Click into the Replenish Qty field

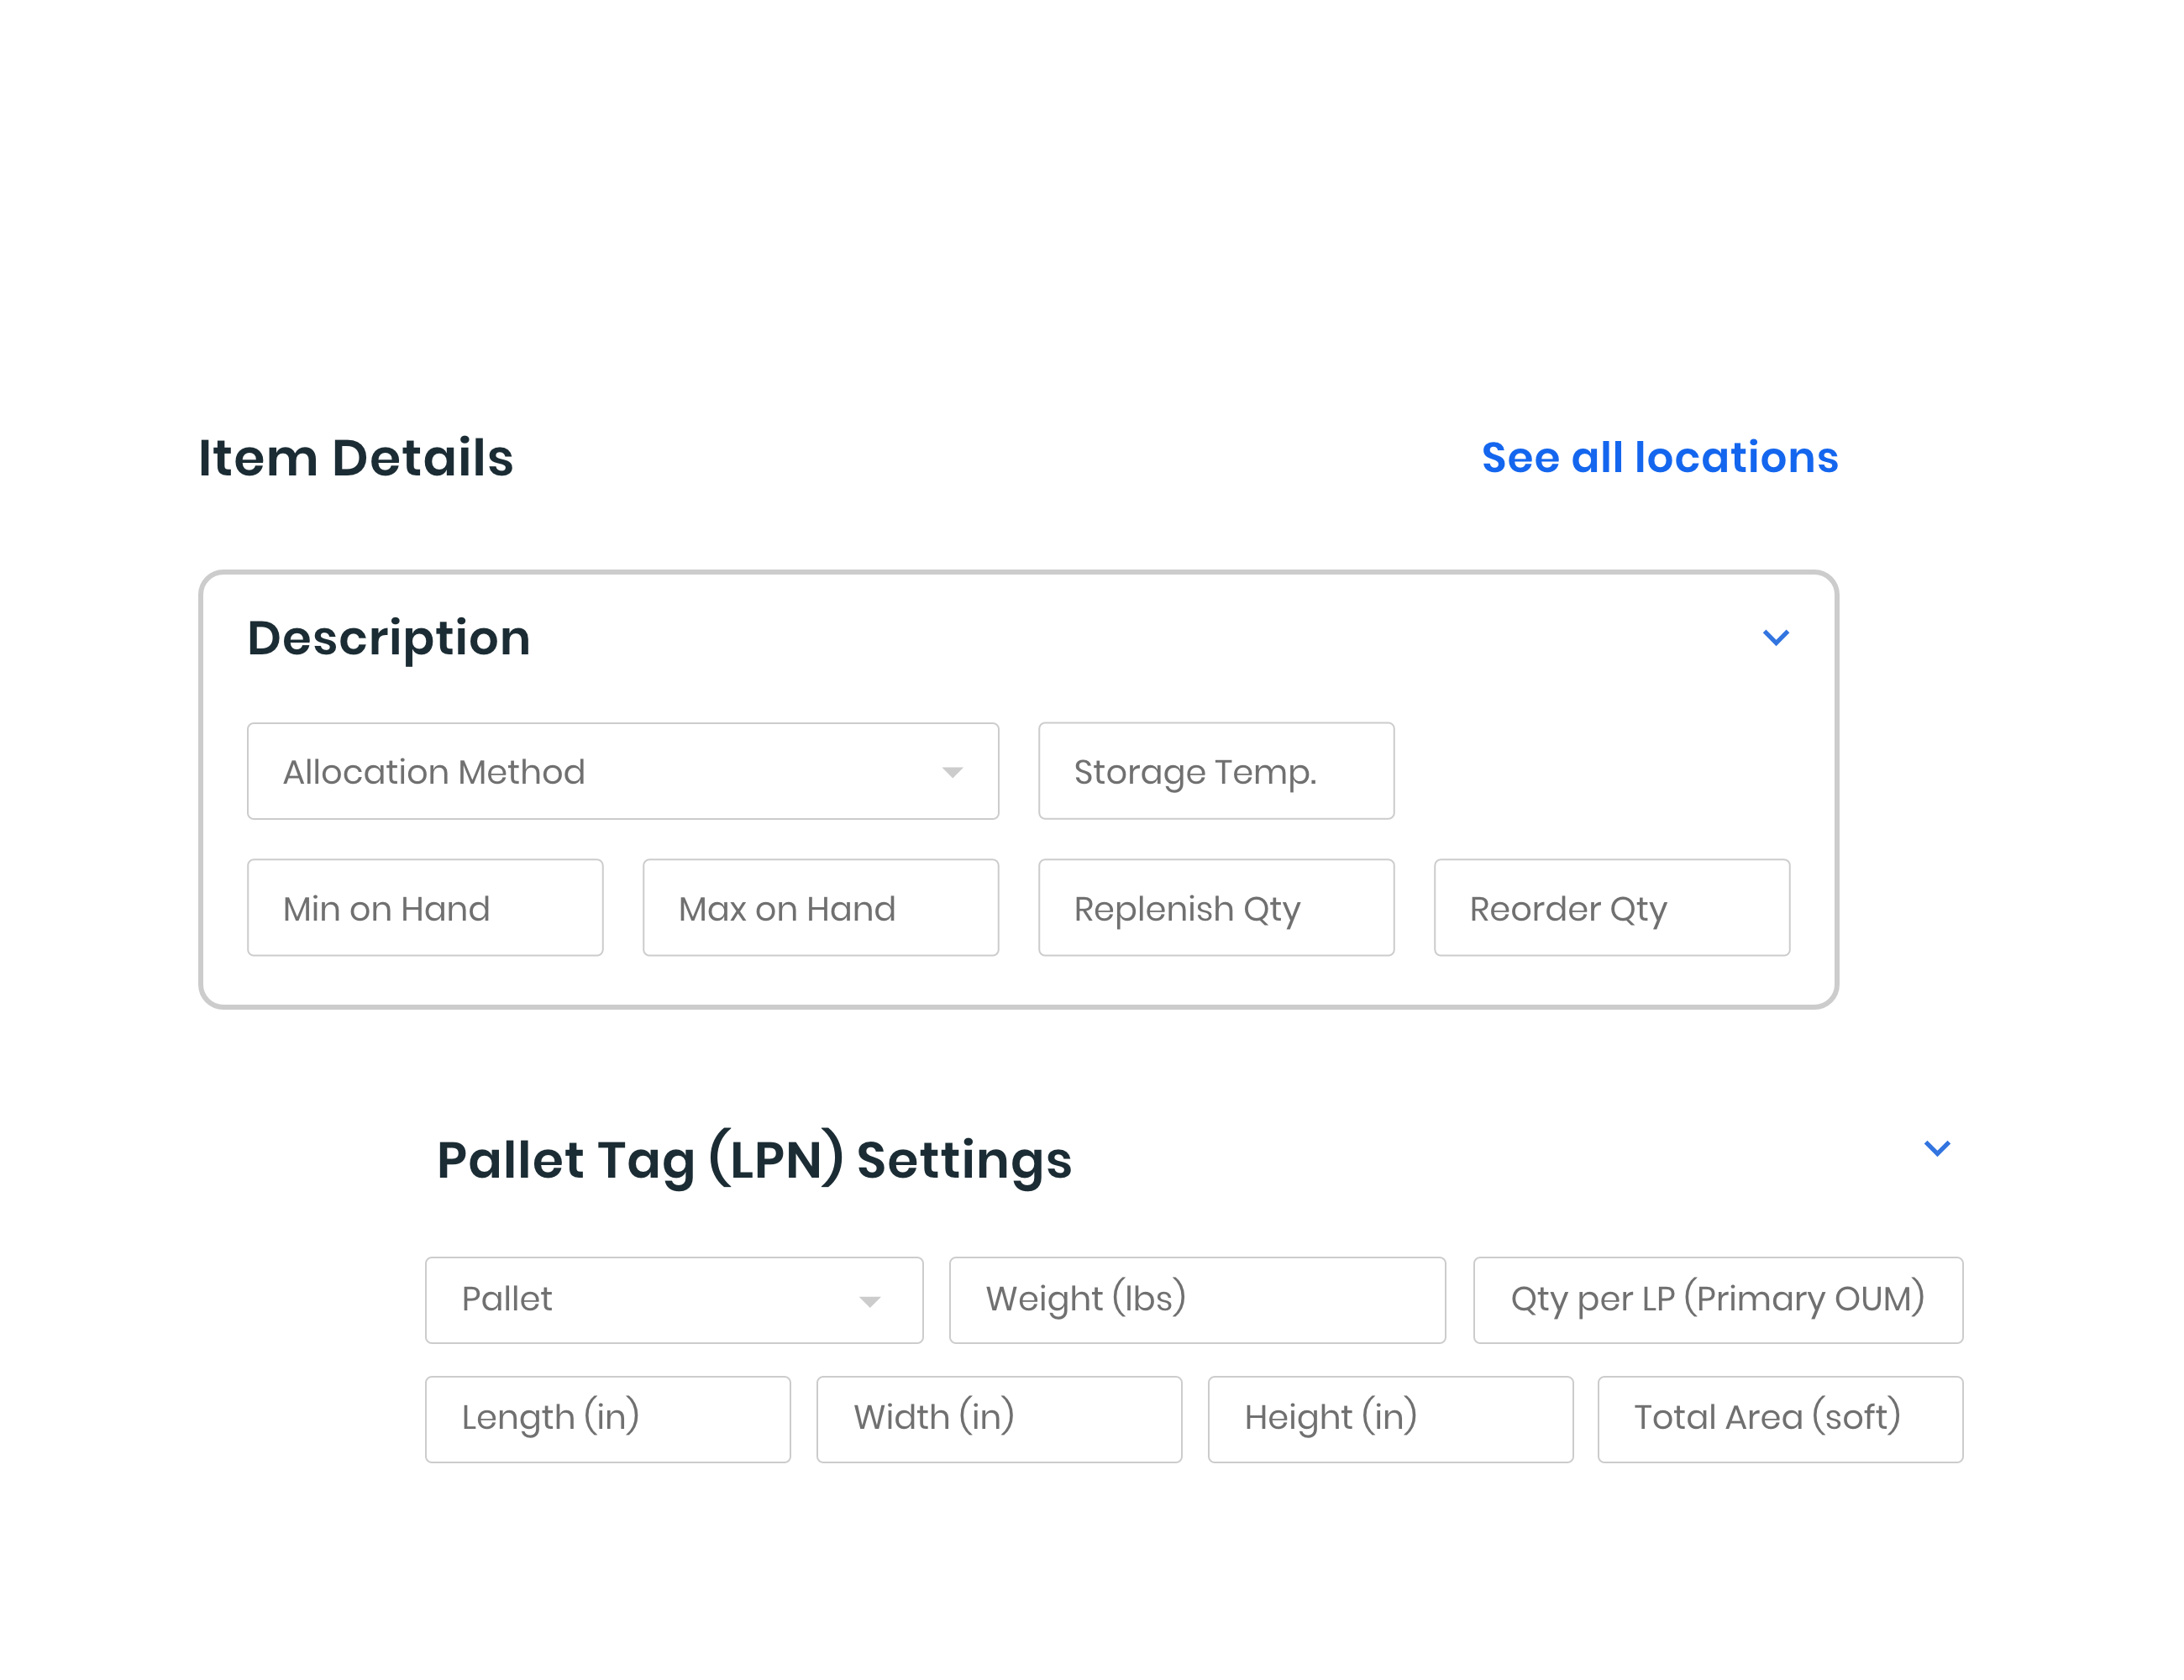pyautogui.click(x=1215, y=908)
